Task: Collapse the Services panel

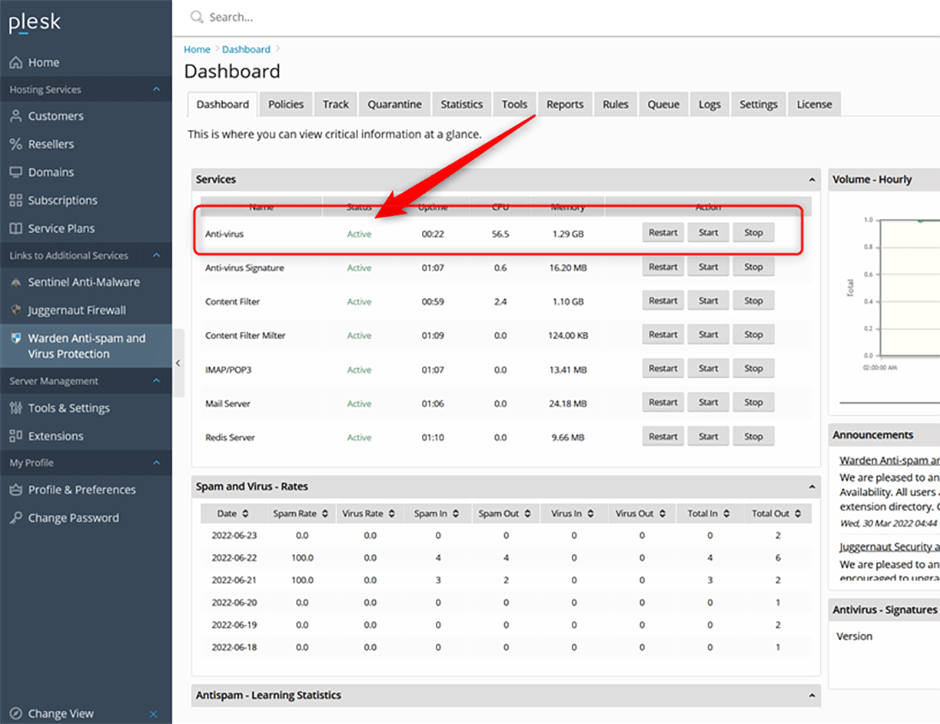Action: click(811, 180)
